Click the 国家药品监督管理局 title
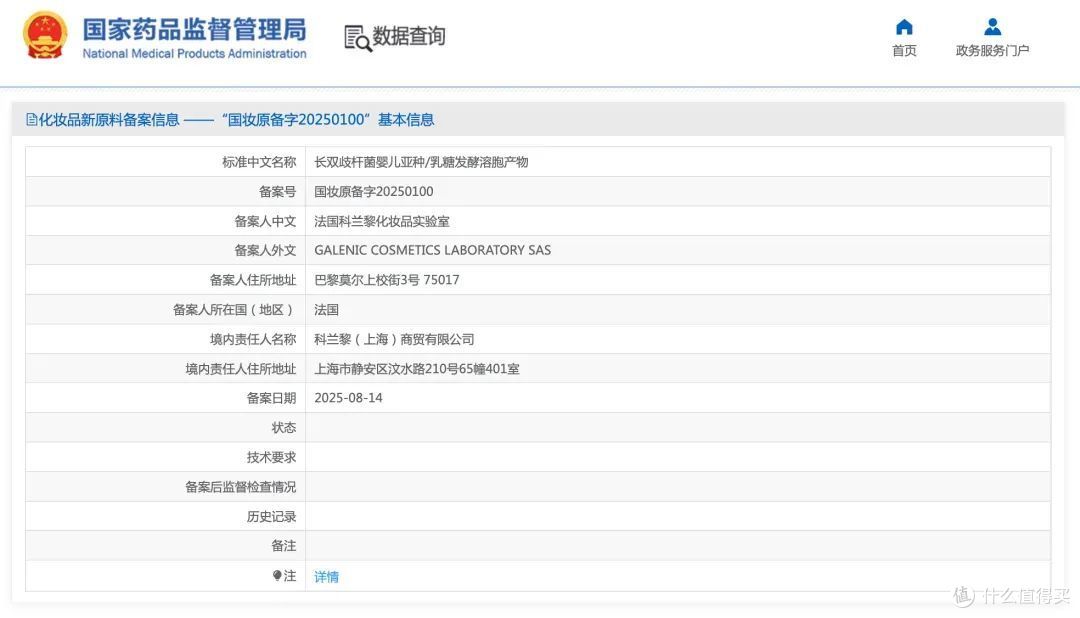 pos(194,30)
